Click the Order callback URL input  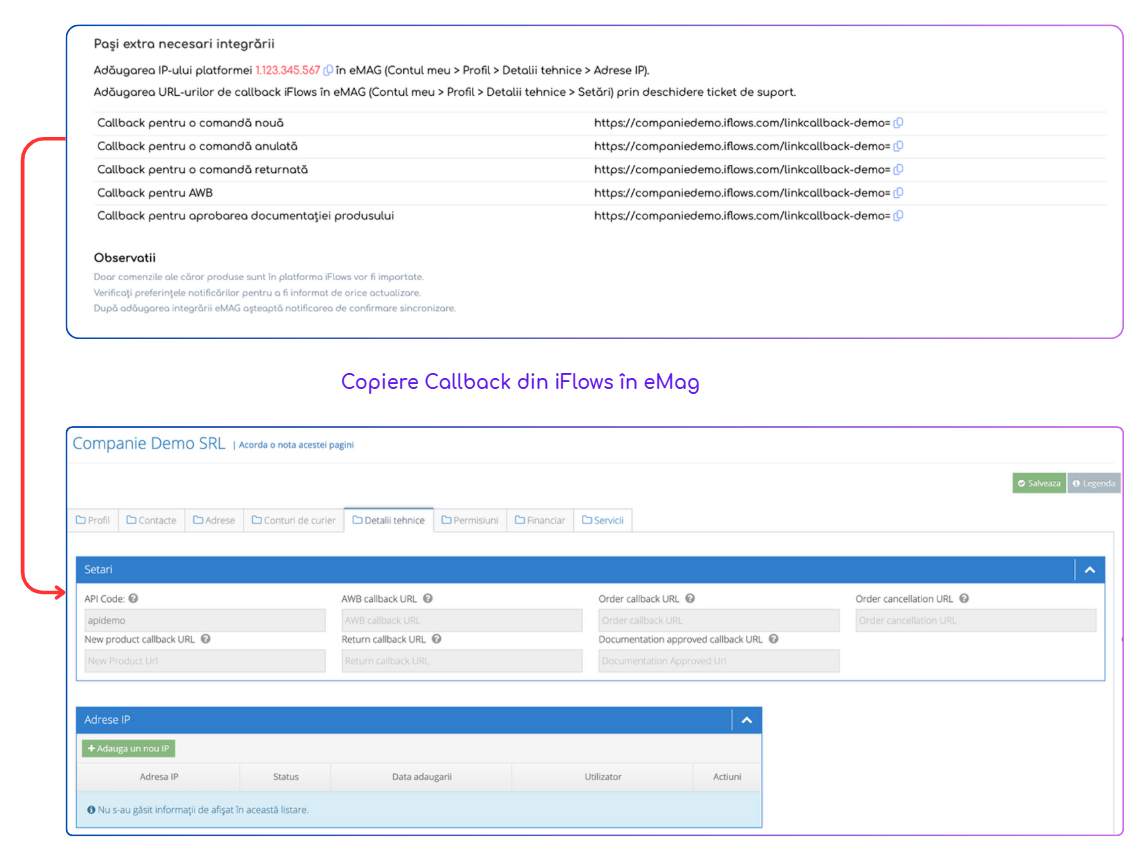pyautogui.click(x=719, y=621)
